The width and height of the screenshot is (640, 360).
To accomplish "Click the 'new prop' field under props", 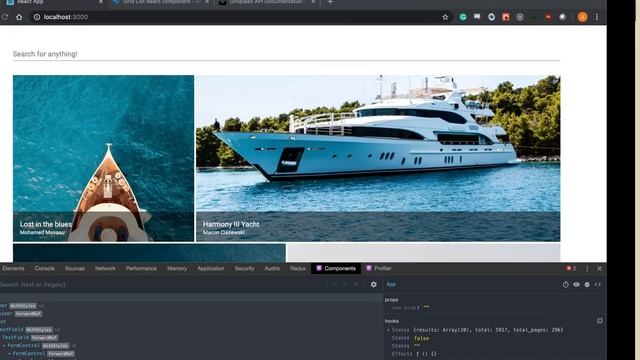I will [x=404, y=307].
